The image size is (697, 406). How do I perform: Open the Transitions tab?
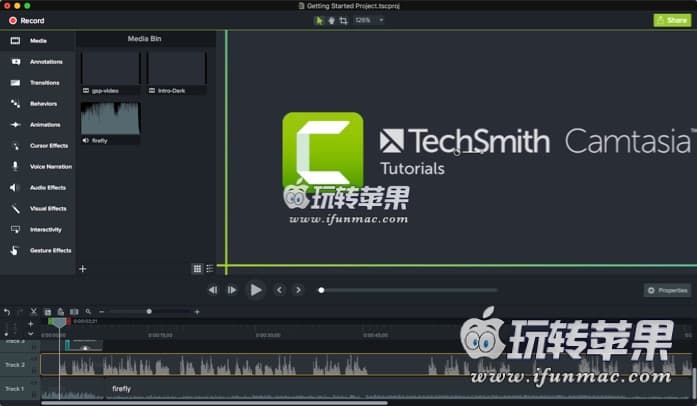click(x=37, y=83)
